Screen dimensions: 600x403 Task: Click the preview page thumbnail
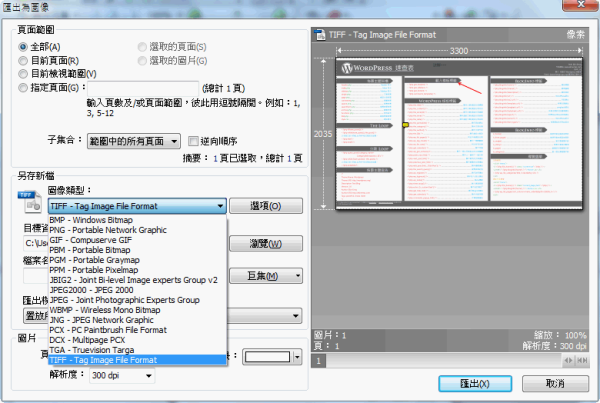click(459, 133)
